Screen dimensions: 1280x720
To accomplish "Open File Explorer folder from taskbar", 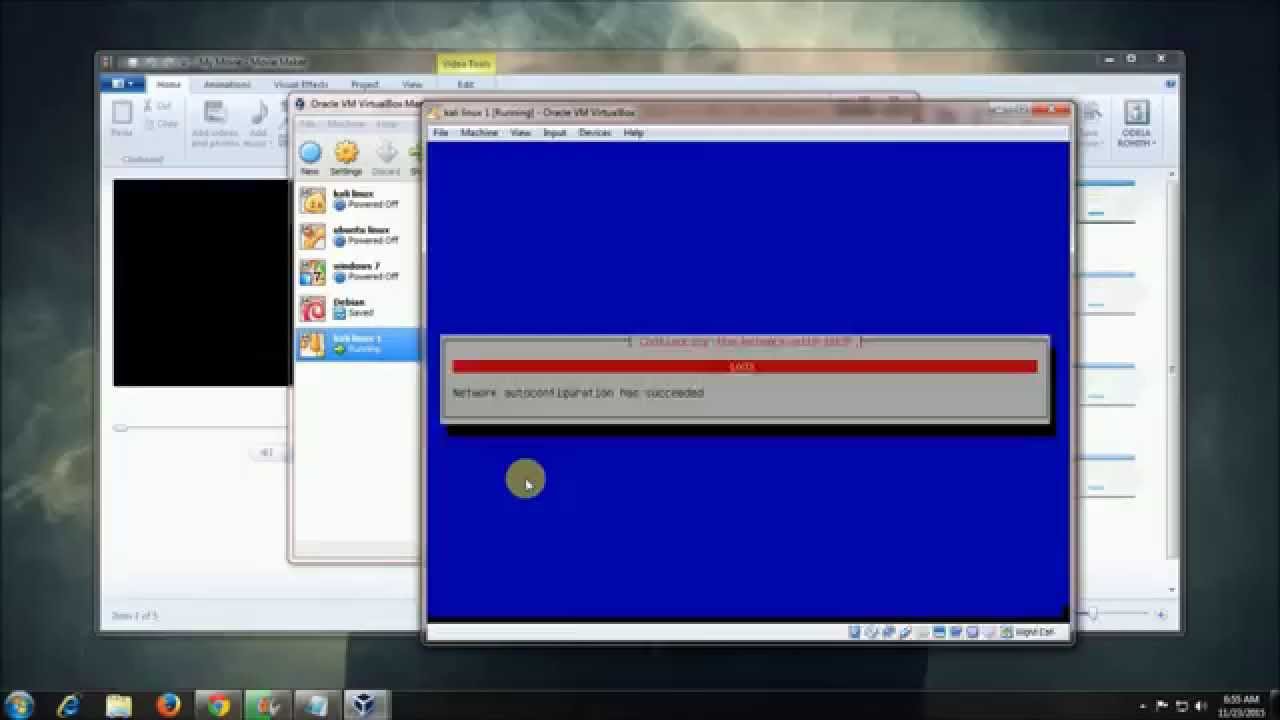I will [119, 705].
